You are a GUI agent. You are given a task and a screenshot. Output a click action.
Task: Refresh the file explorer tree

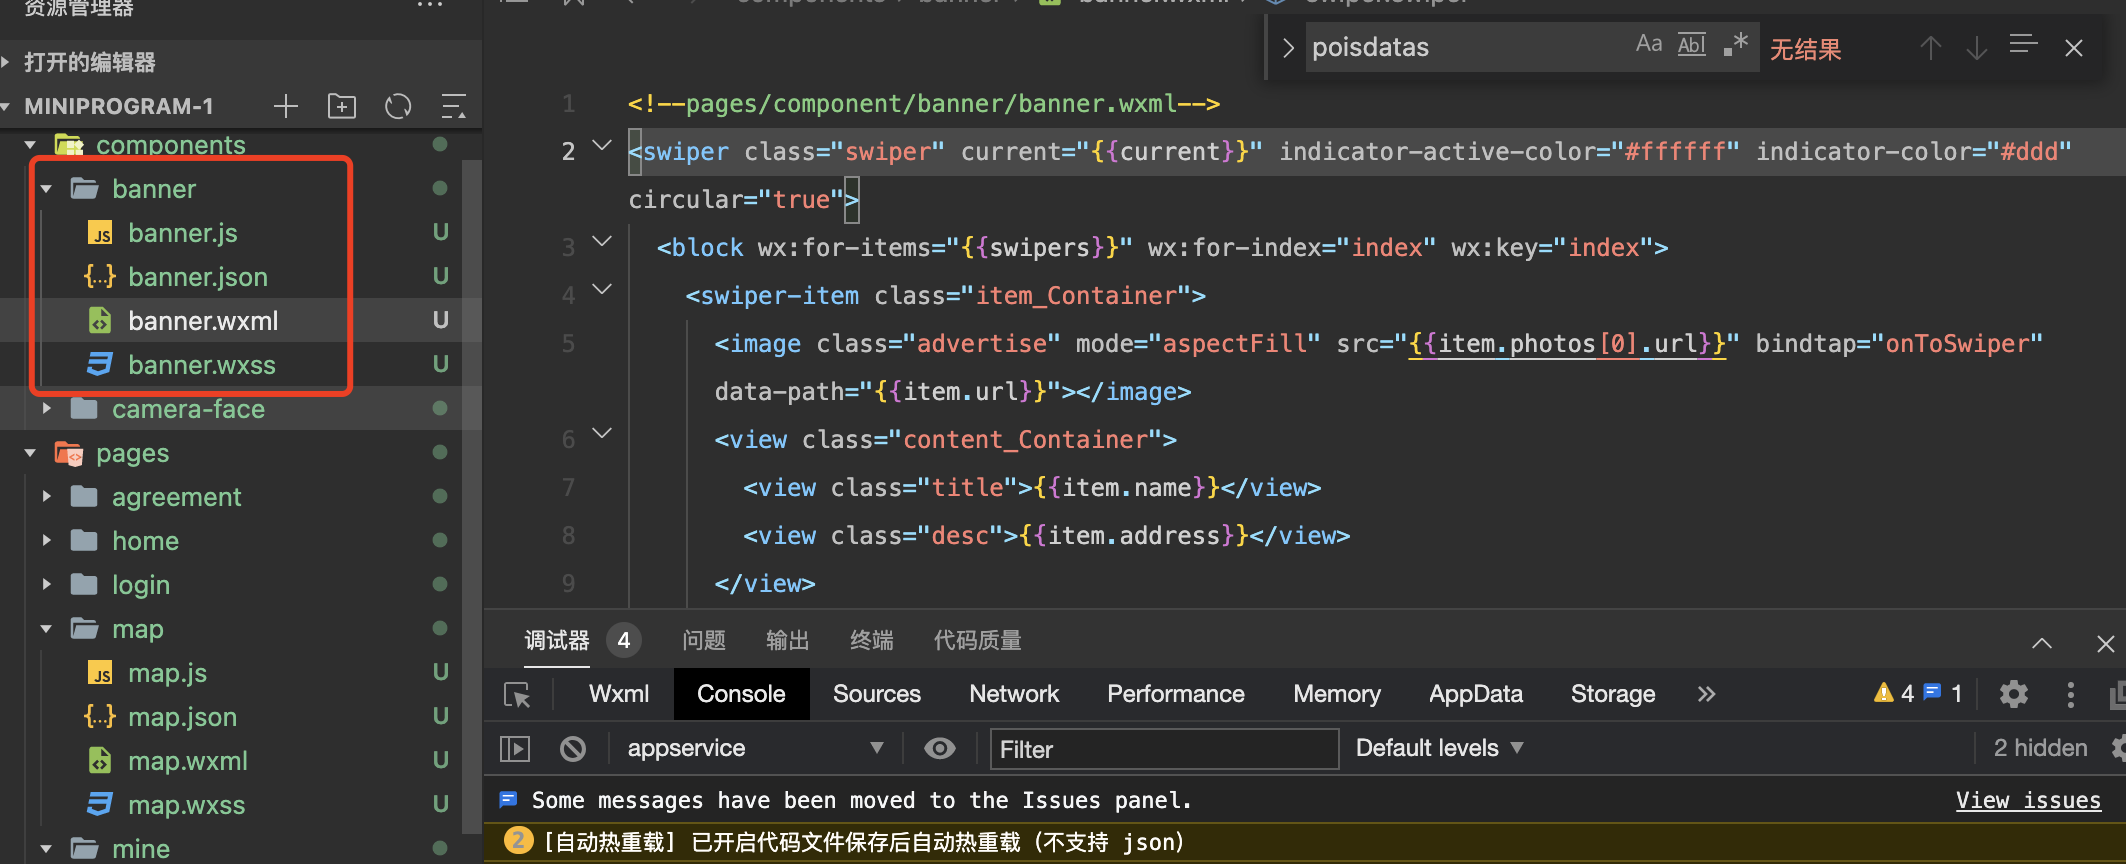[x=398, y=106]
